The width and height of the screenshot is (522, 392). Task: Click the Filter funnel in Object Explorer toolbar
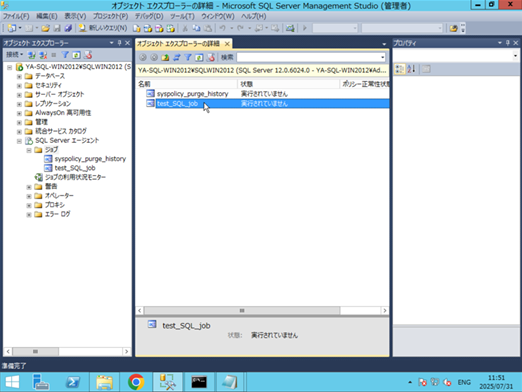pyautogui.click(x=65, y=55)
